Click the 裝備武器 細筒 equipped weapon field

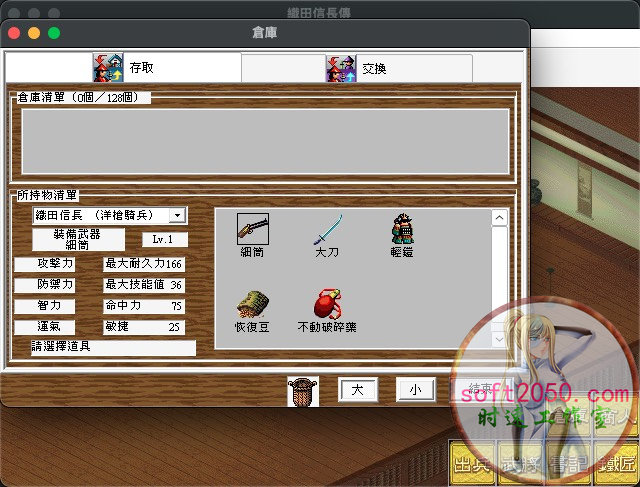click(x=78, y=239)
